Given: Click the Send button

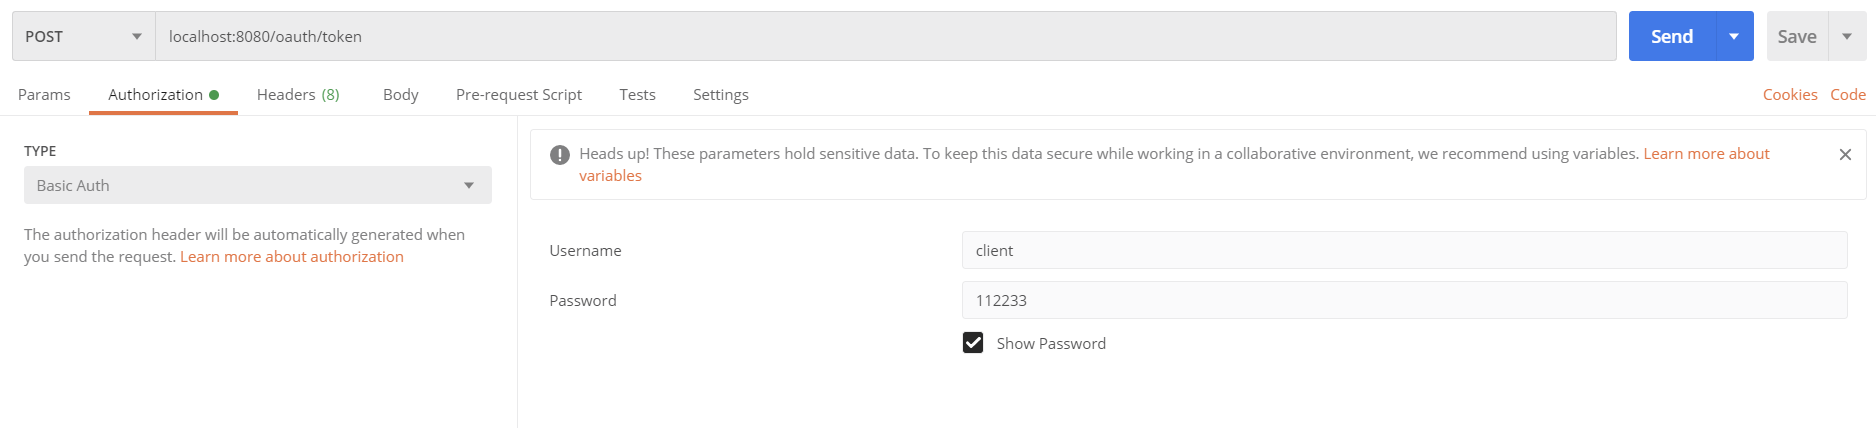Looking at the screenshot, I should point(1671,37).
